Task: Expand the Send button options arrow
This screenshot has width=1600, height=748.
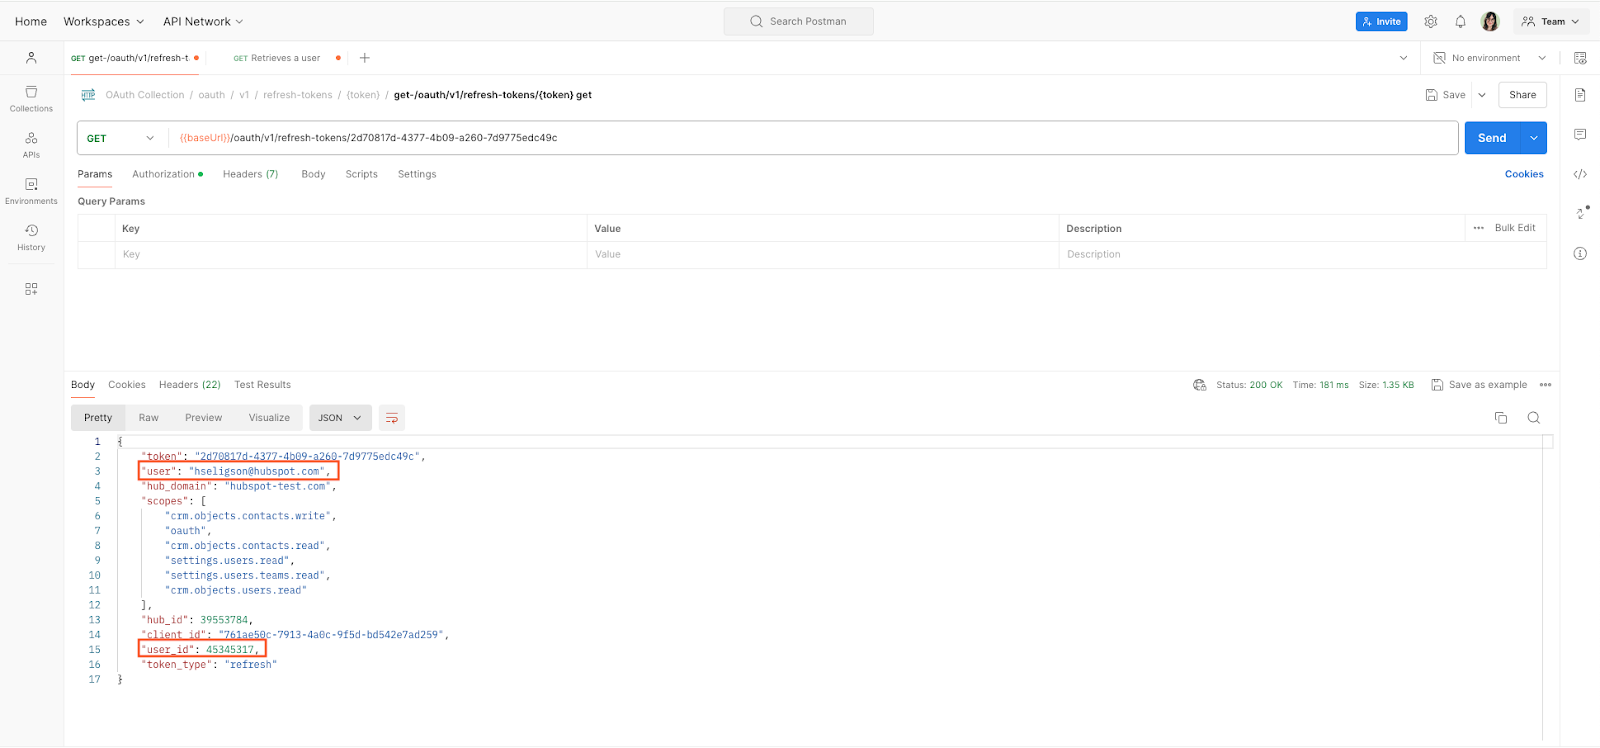Action: click(x=1533, y=138)
